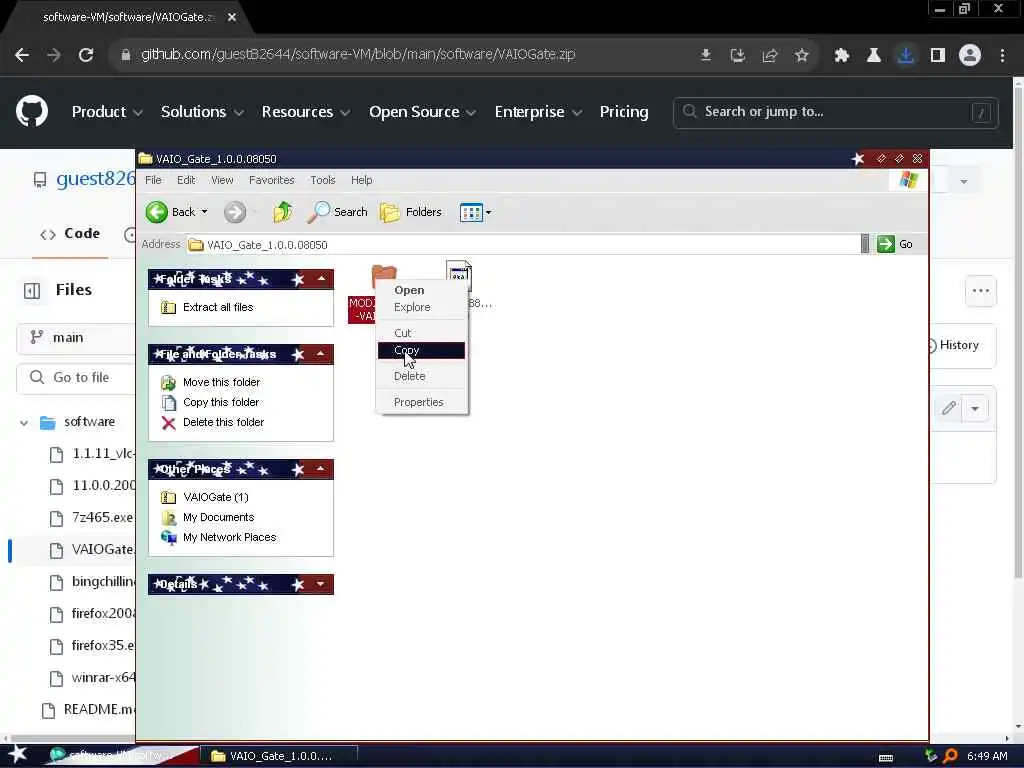Screen dimensions: 1024x768
Task: Choose Cut in the context menu
Action: coord(421,333)
